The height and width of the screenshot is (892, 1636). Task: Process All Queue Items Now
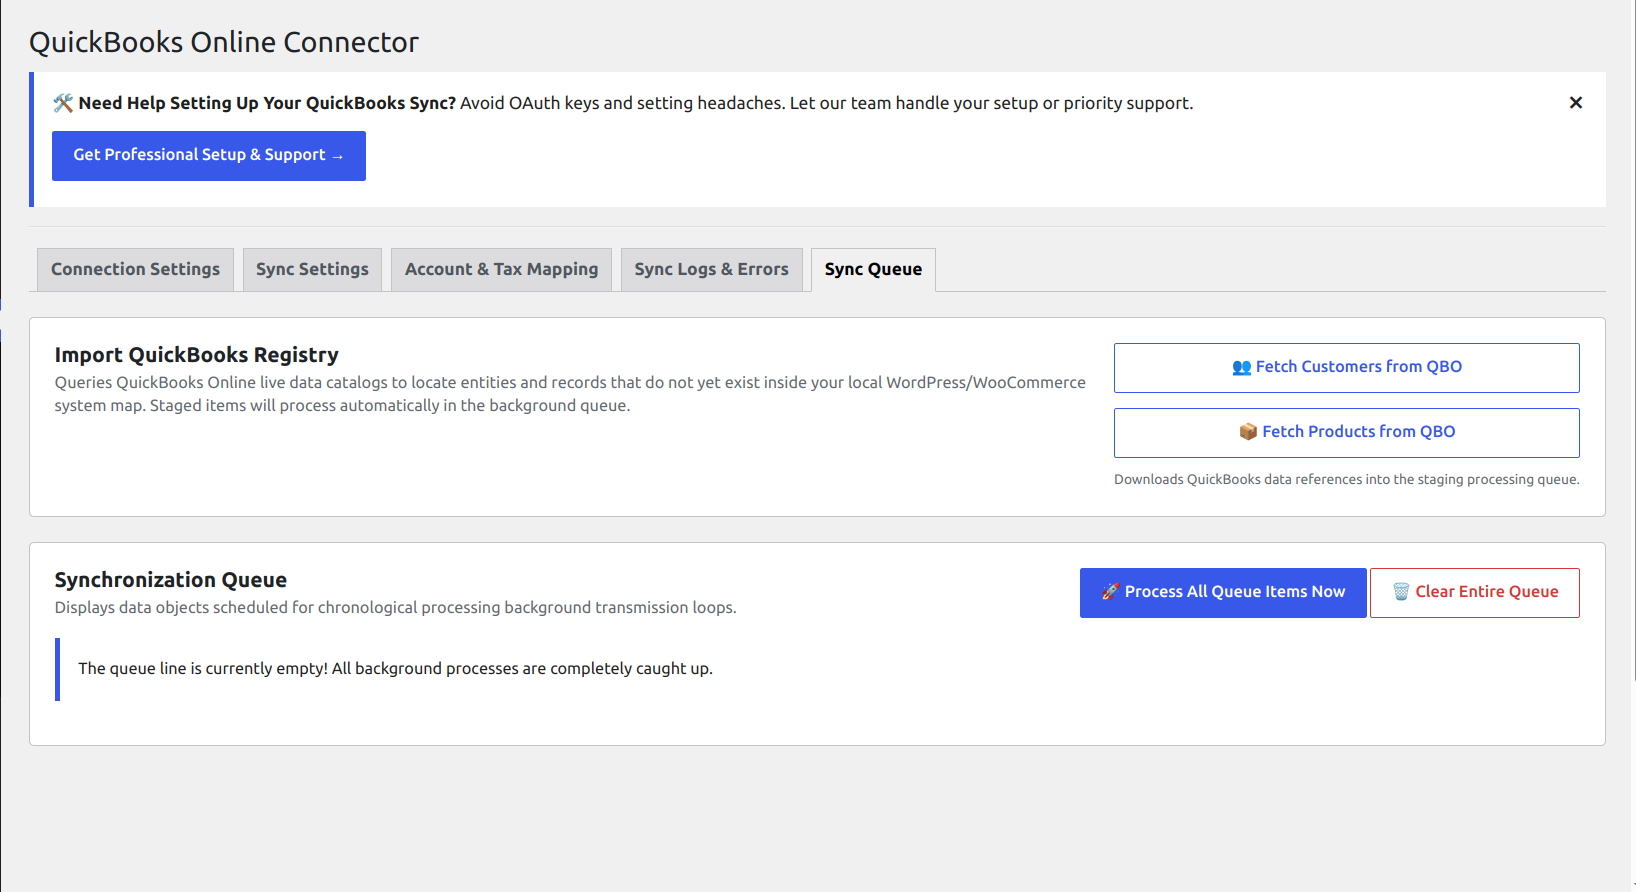coord(1223,593)
